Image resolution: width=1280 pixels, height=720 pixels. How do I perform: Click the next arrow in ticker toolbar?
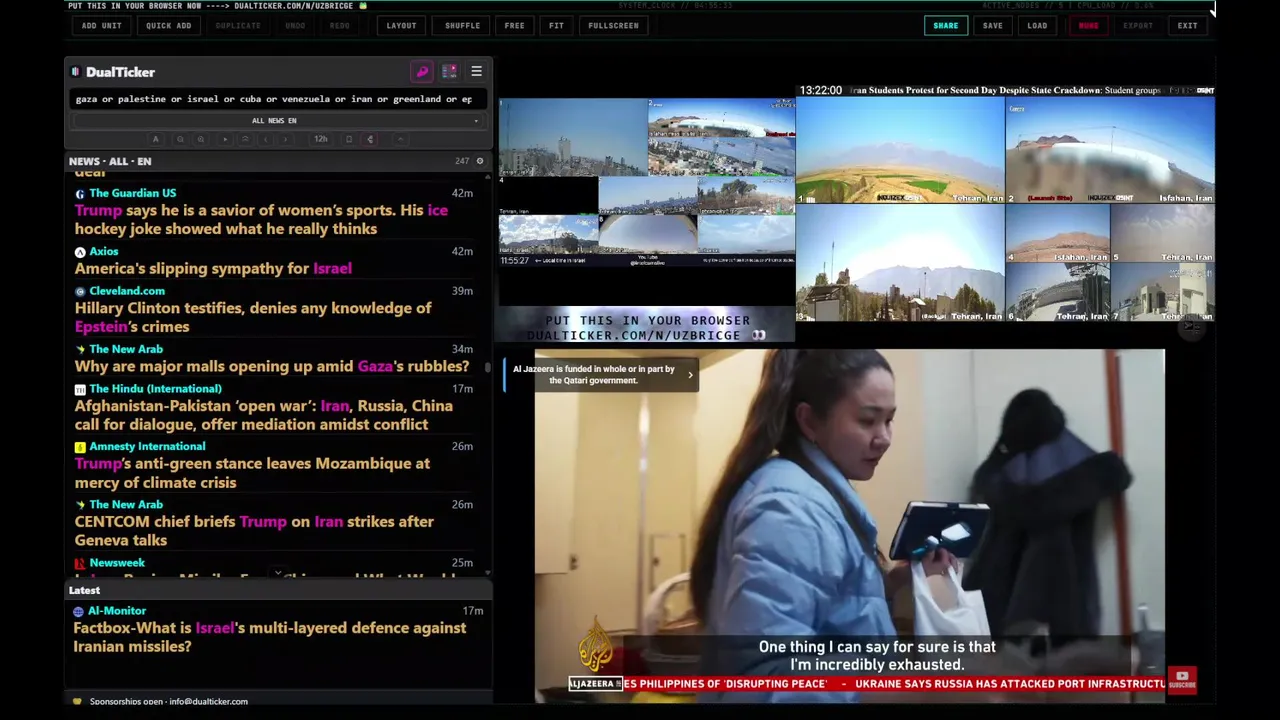coord(286,139)
